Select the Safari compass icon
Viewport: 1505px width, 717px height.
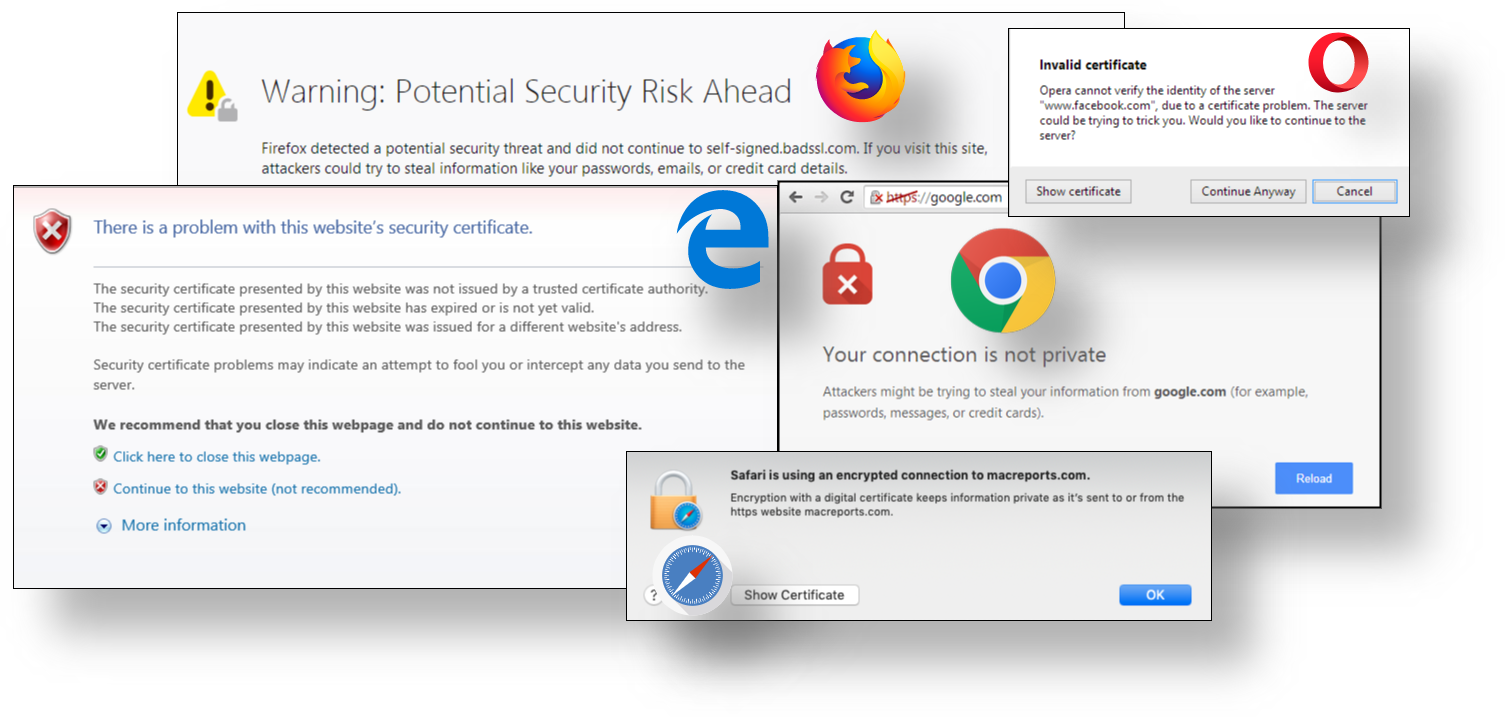click(691, 577)
